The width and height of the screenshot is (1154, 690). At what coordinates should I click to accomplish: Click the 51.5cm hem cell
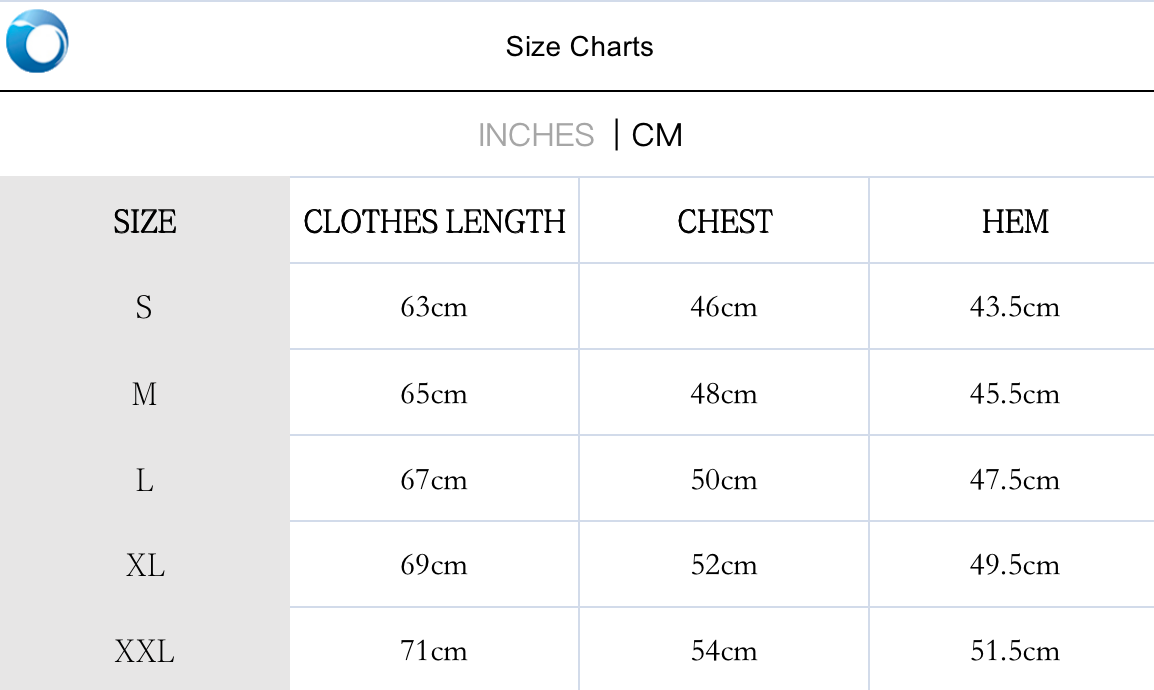(x=1014, y=652)
